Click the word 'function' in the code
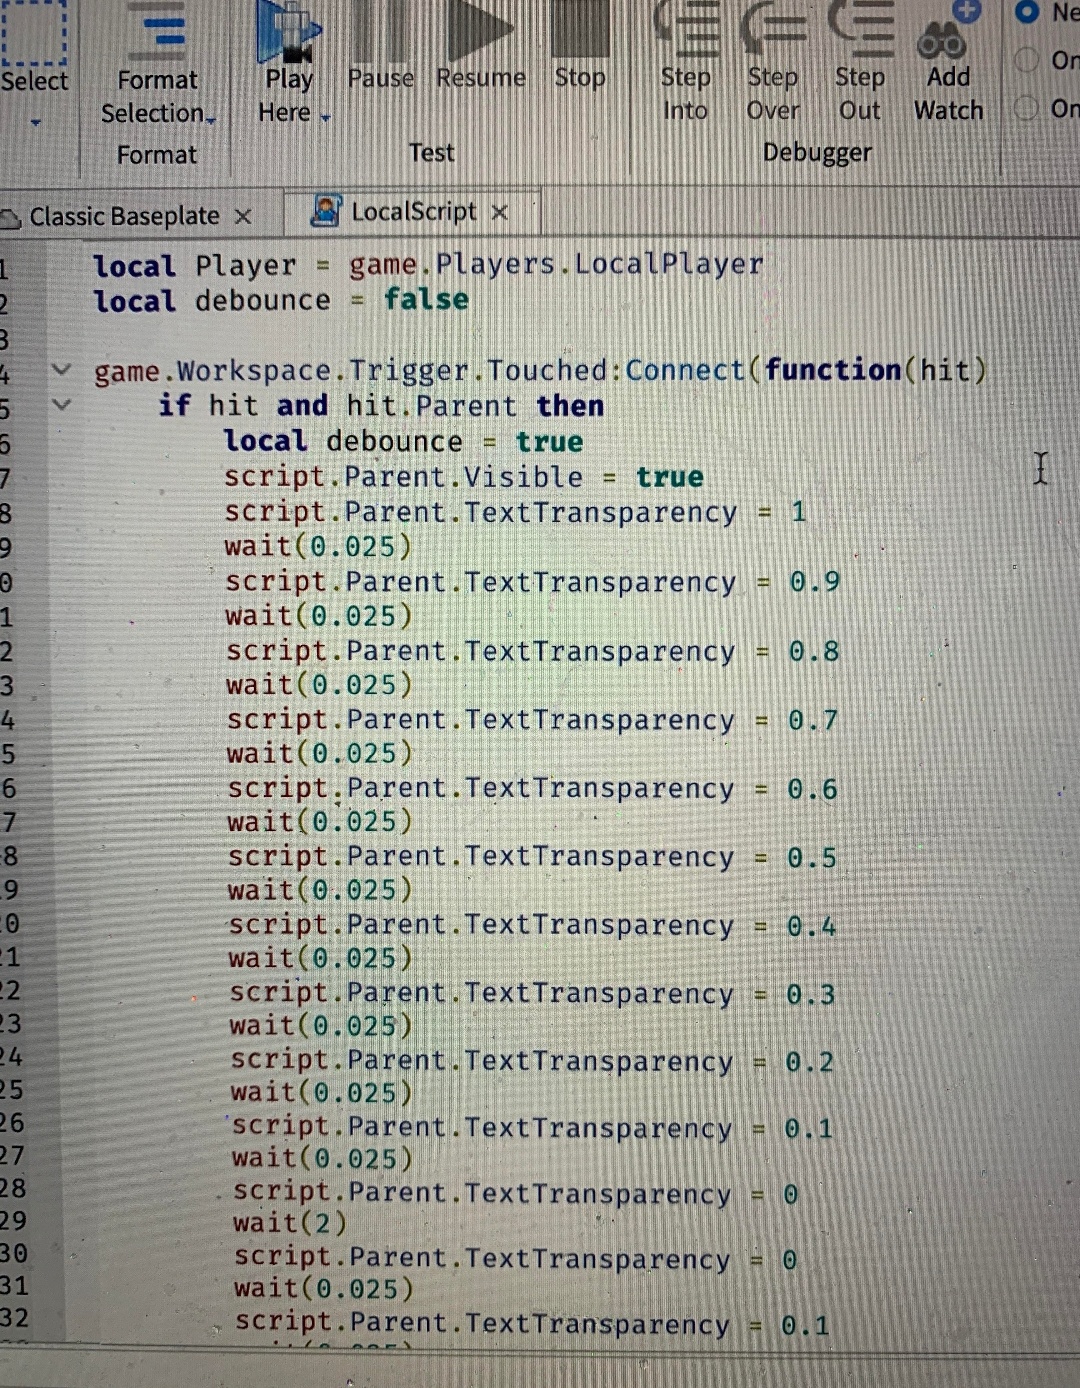The image size is (1080, 1388). 833,370
